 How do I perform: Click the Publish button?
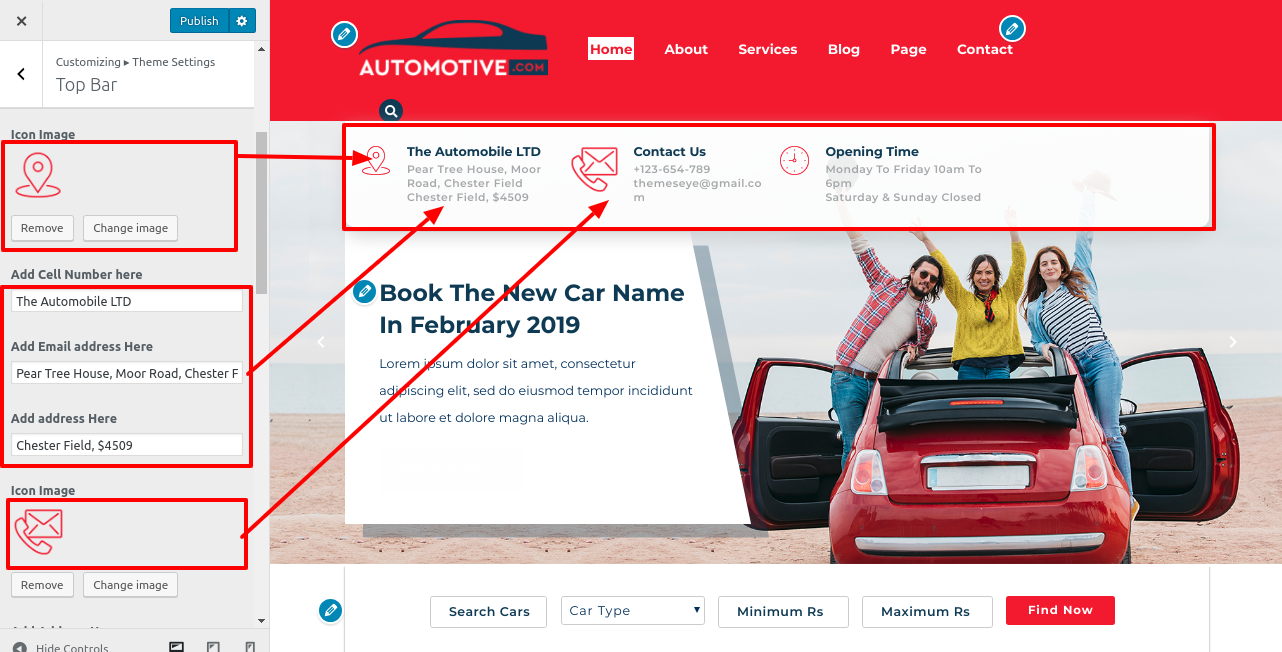pos(199,21)
